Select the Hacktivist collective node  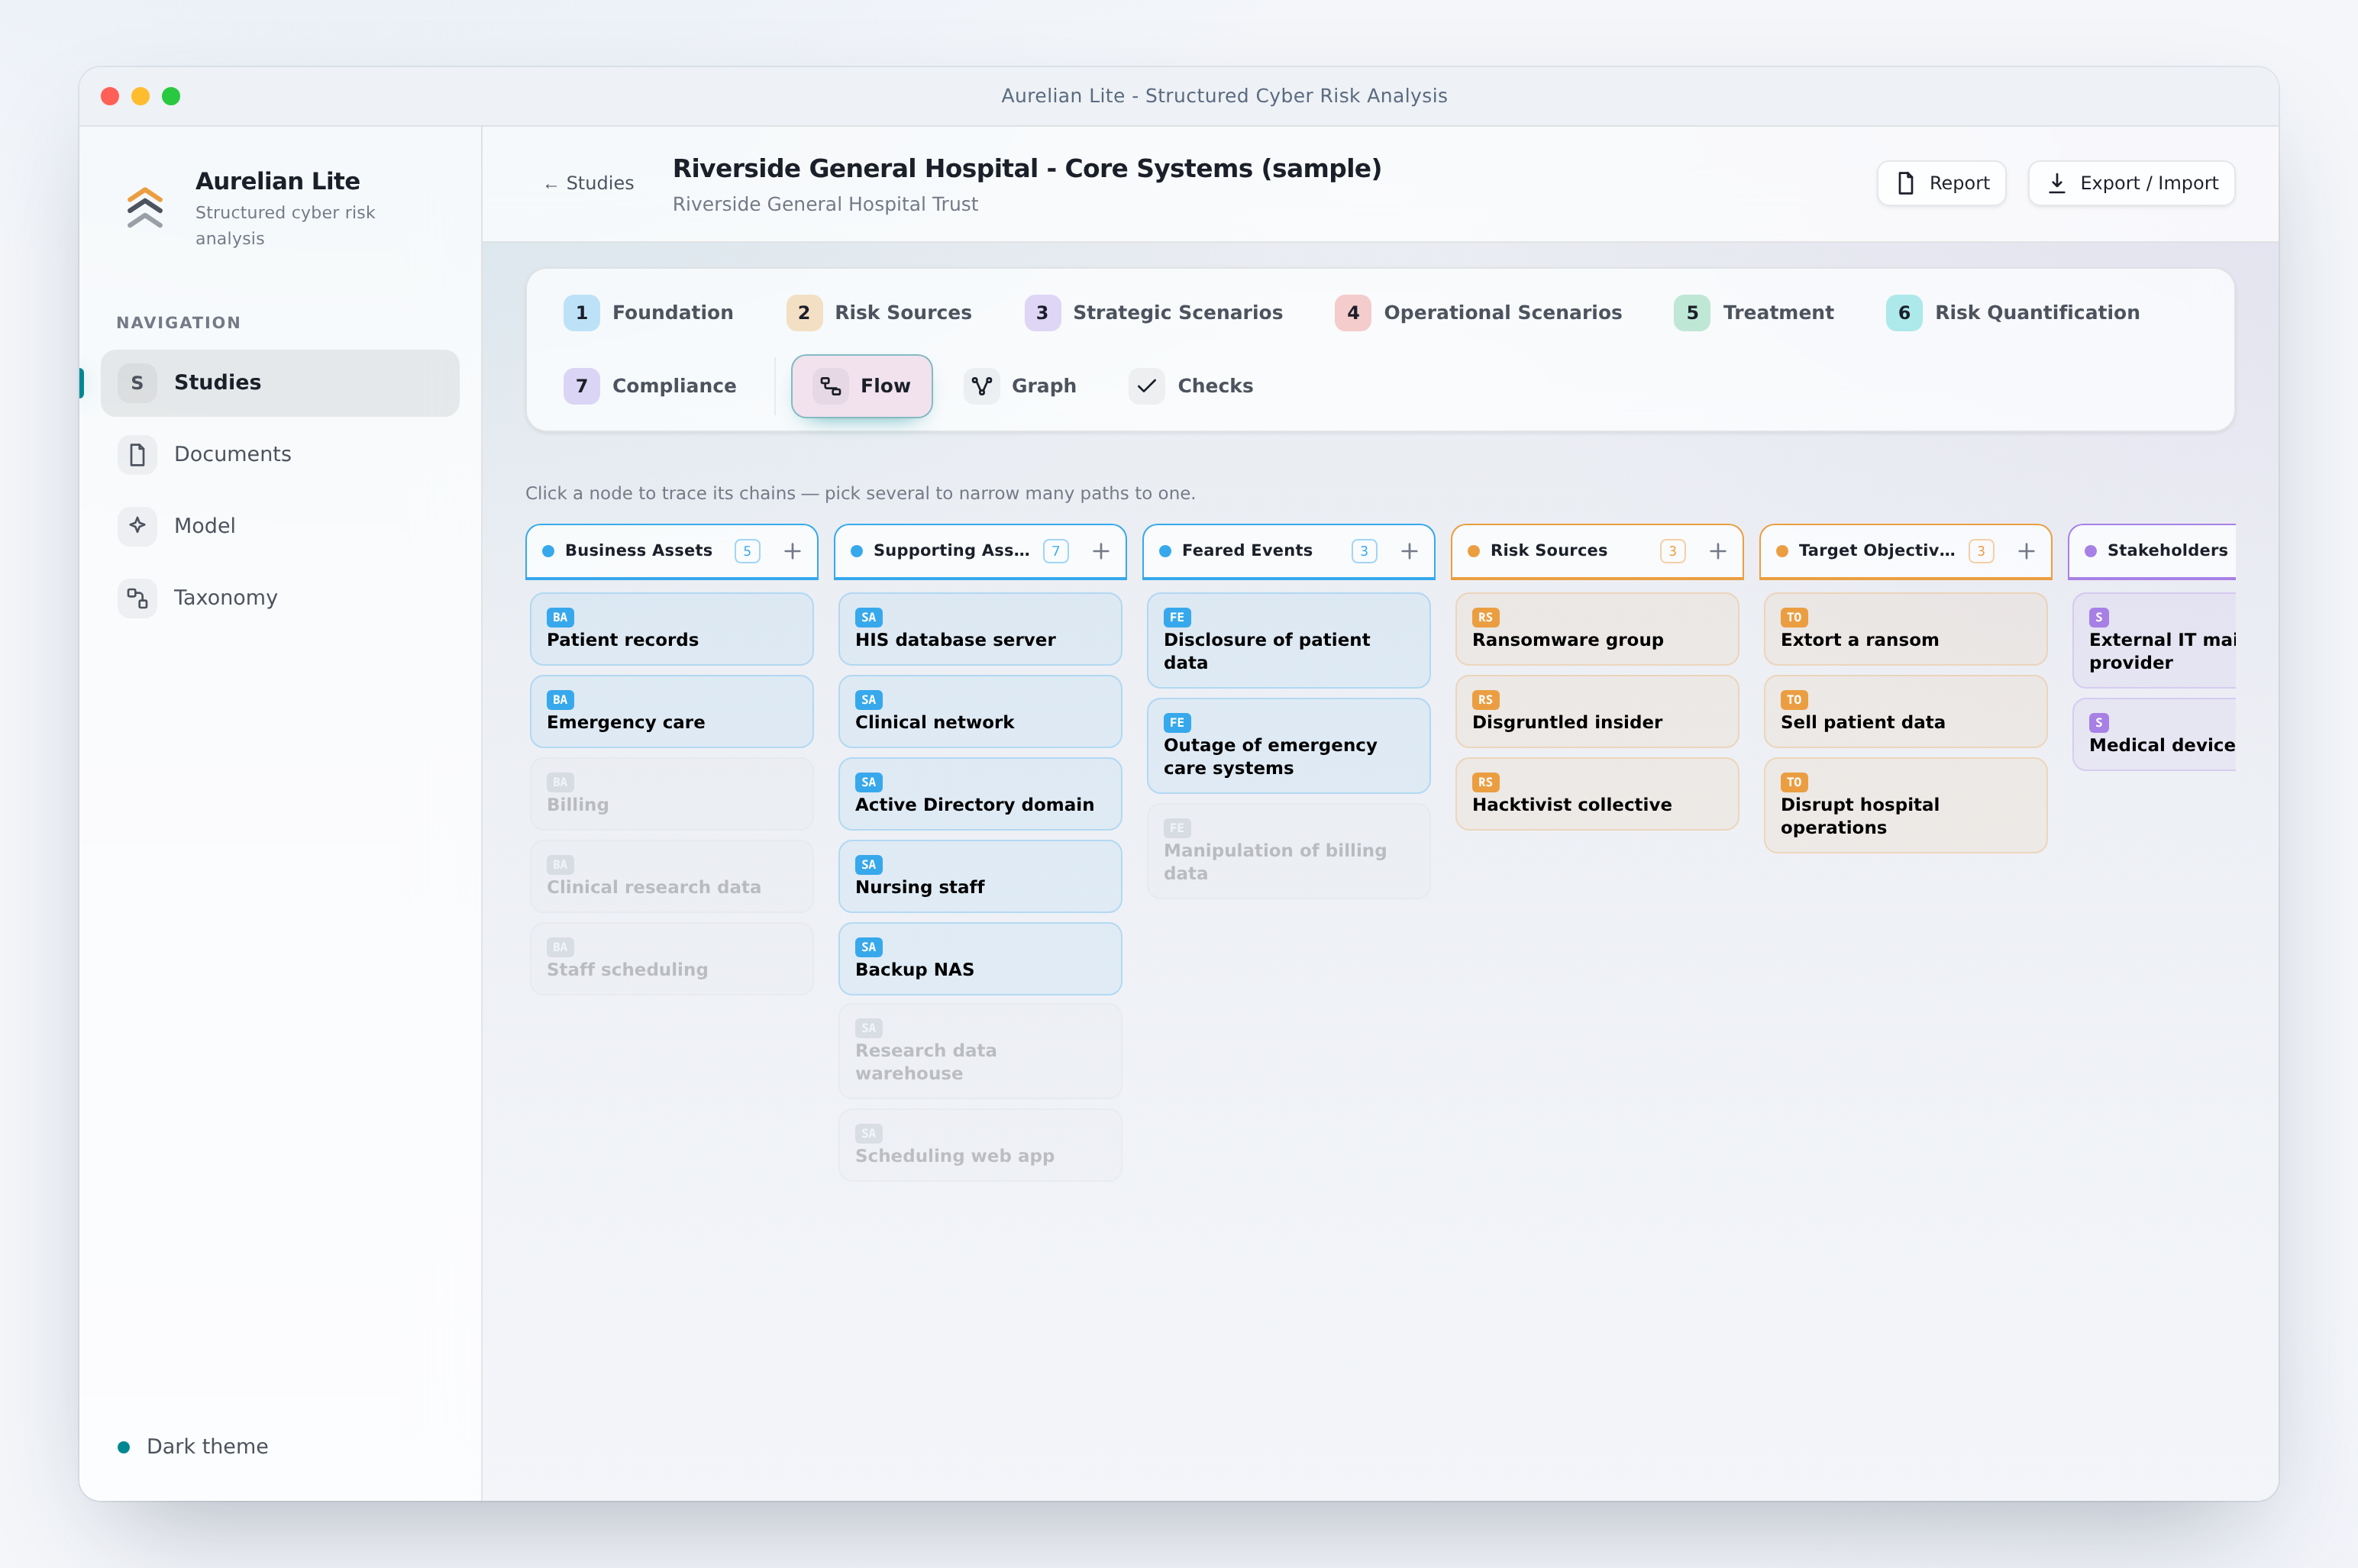[1597, 794]
